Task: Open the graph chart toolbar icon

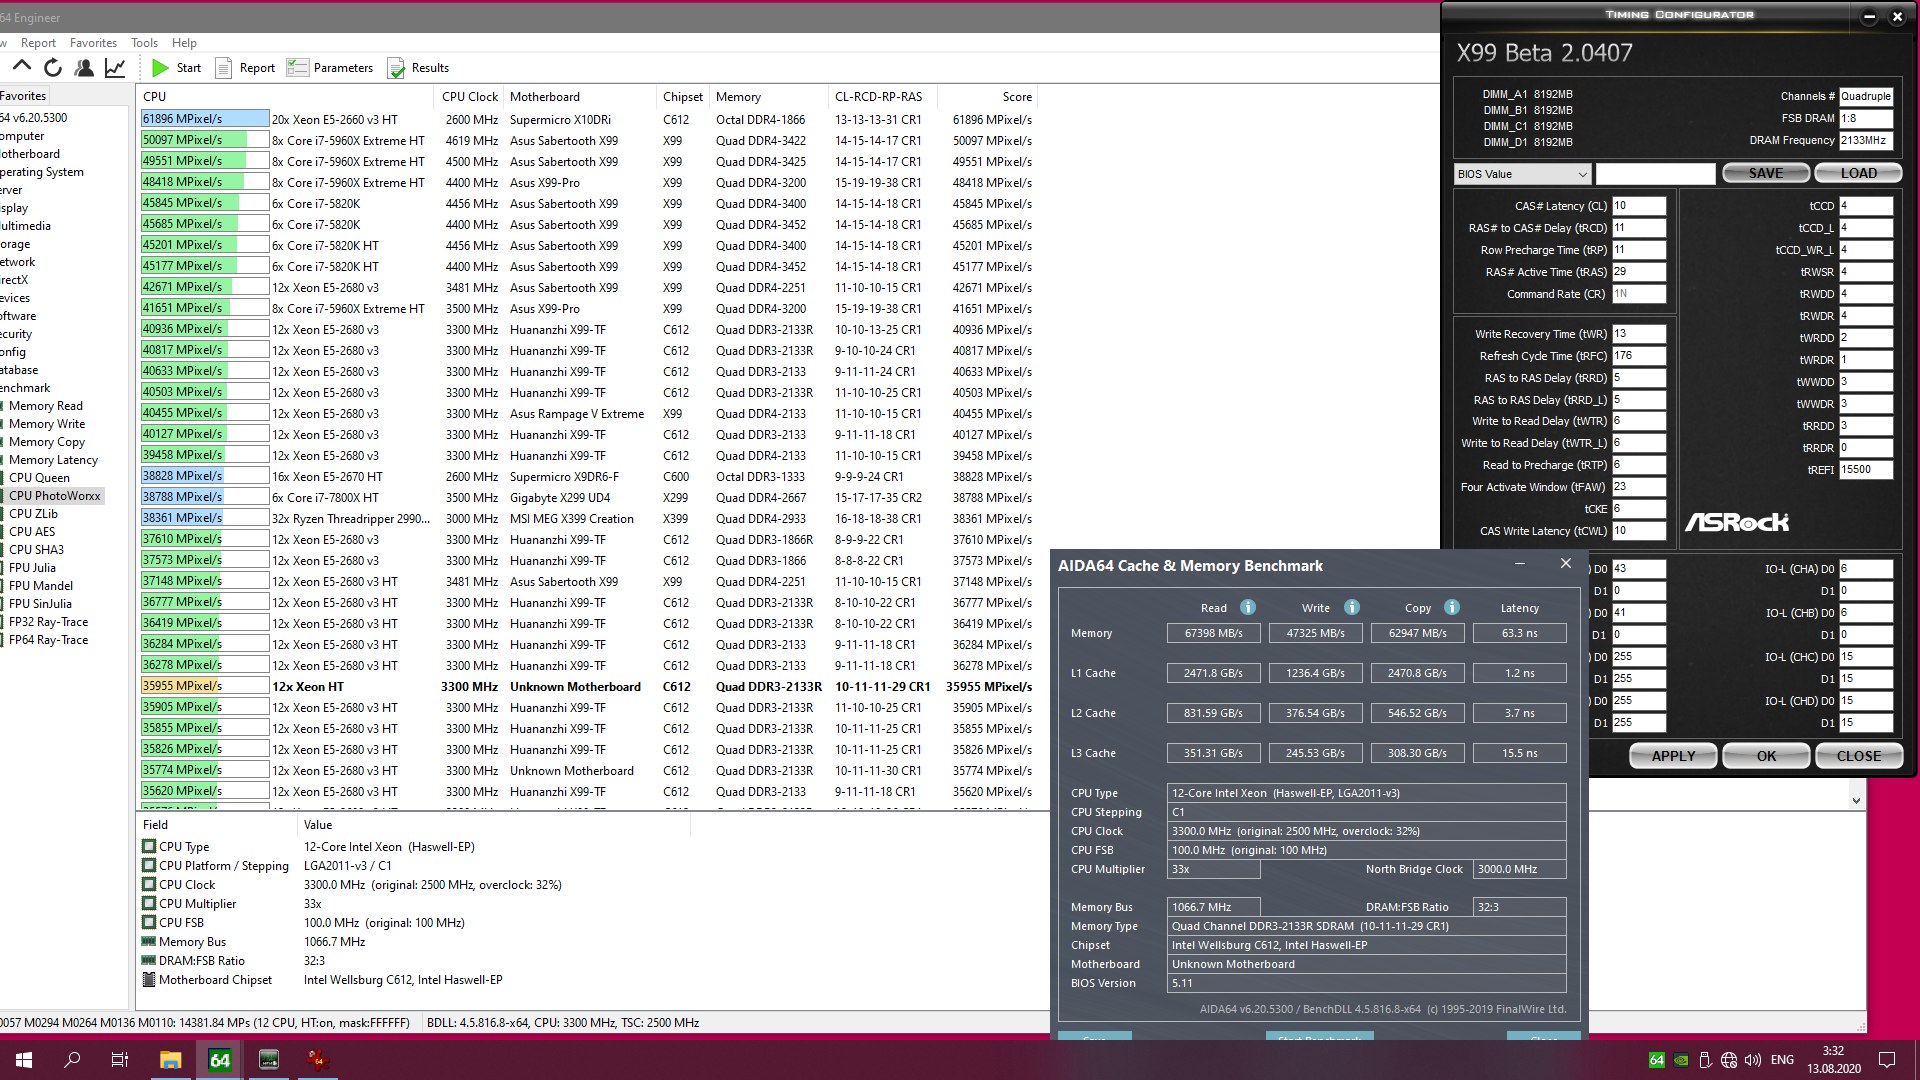Action: (x=115, y=68)
